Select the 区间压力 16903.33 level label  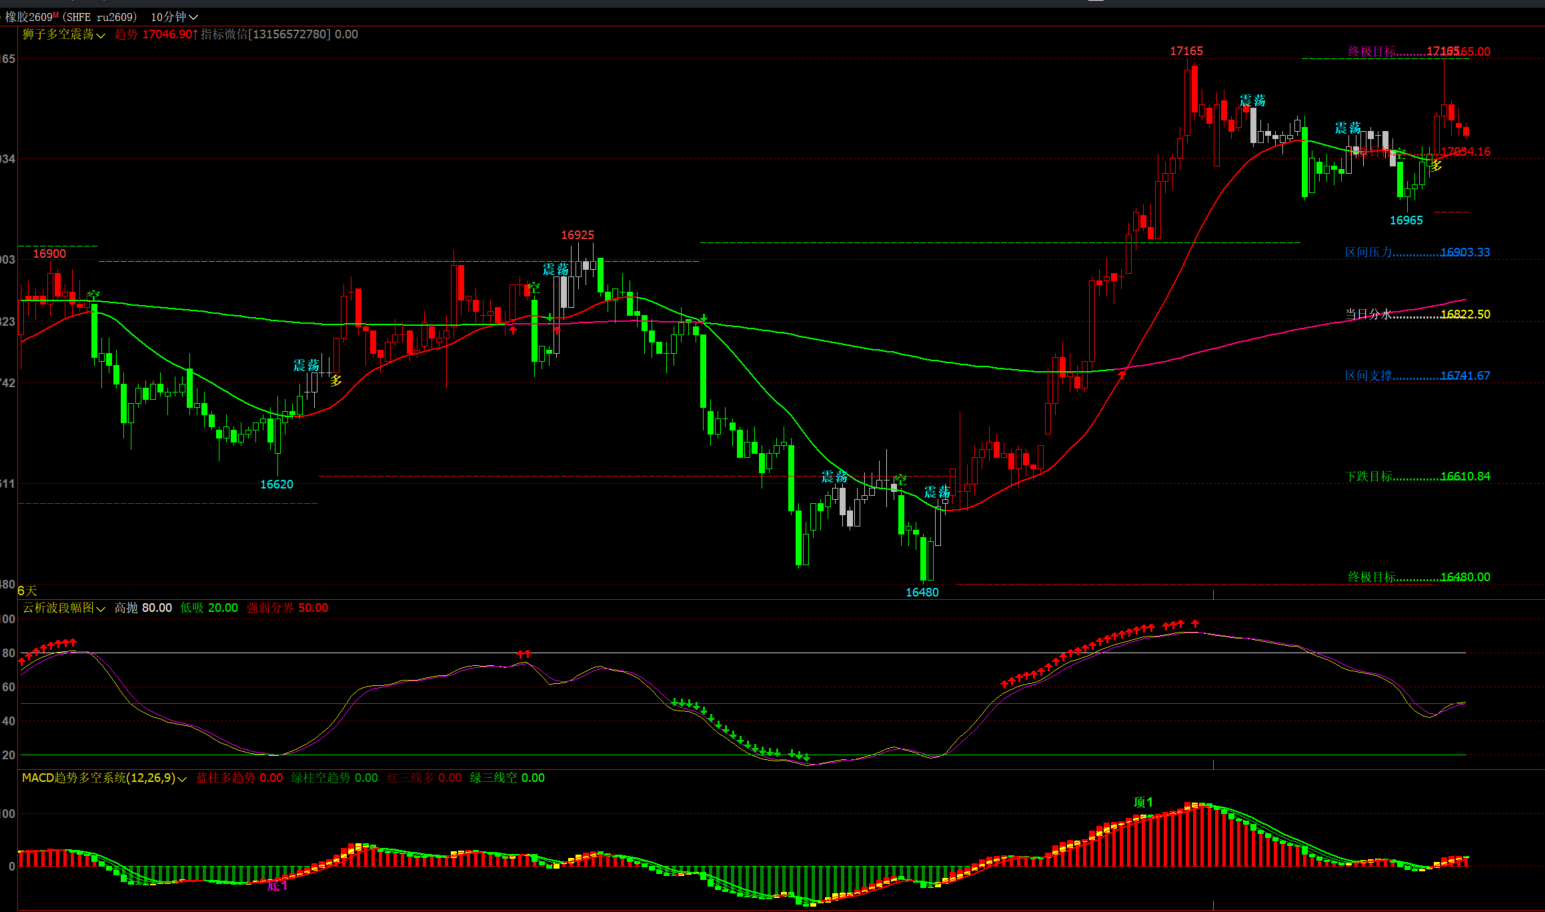point(1417,252)
